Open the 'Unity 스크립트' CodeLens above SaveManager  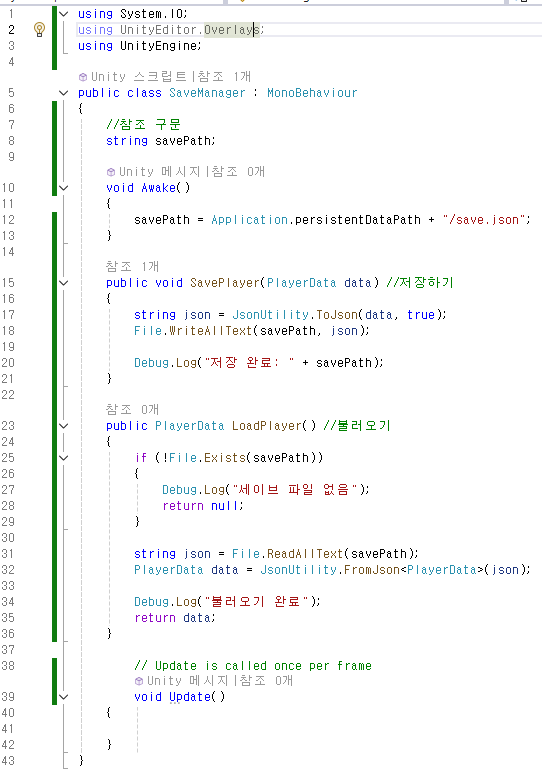(x=139, y=77)
